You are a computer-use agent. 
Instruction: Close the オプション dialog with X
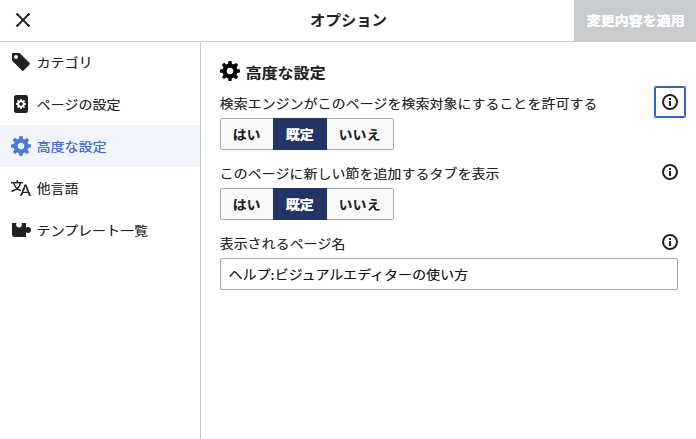tap(23, 20)
